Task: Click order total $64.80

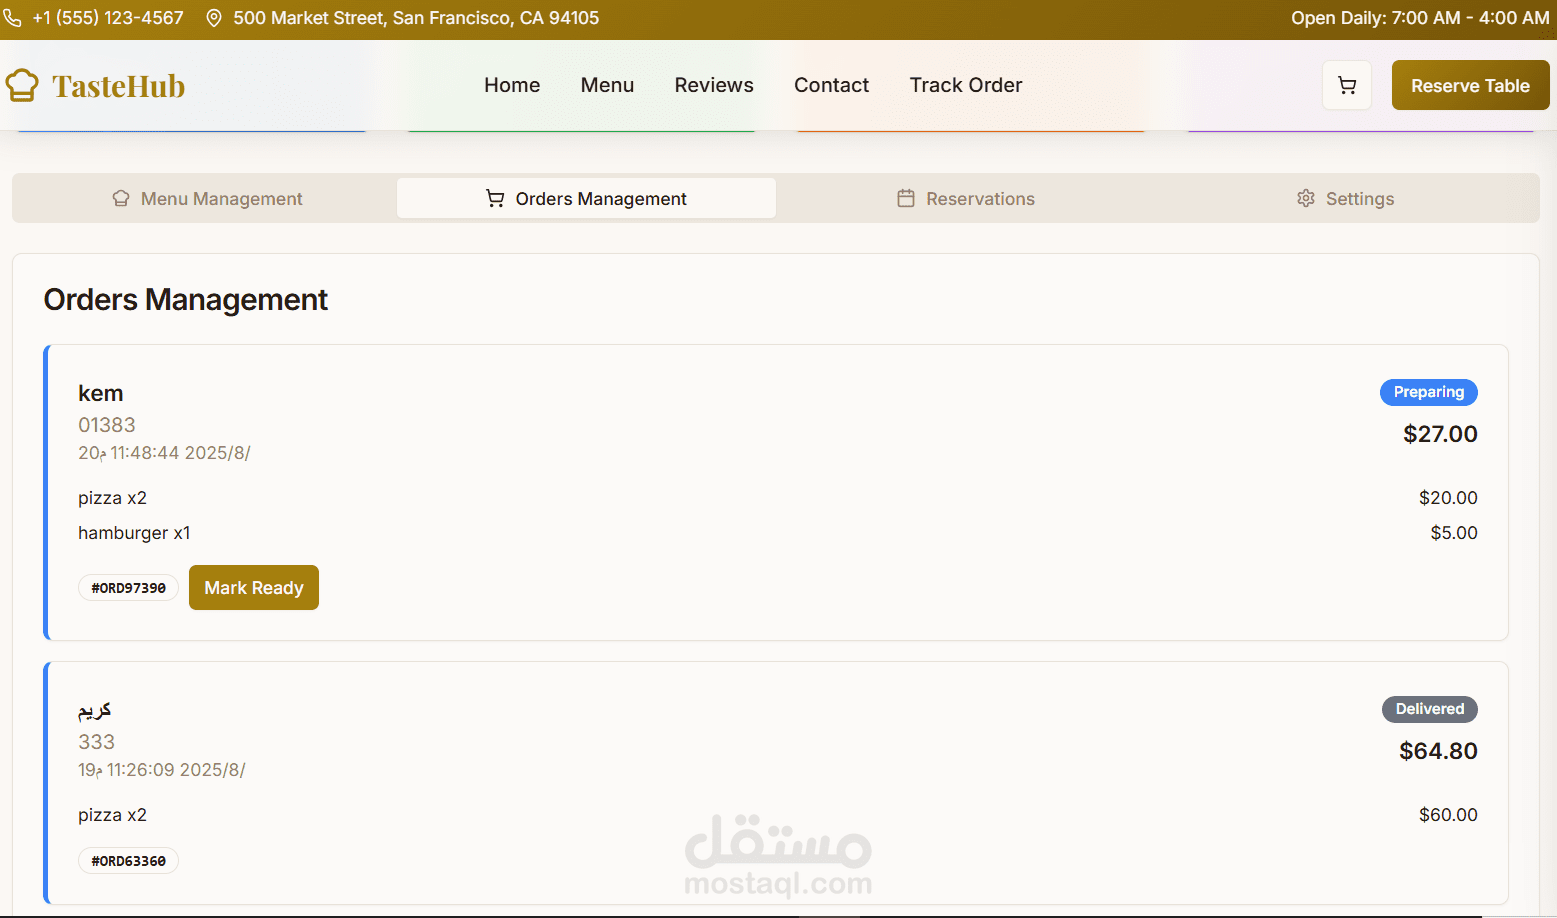Action: pos(1438,751)
